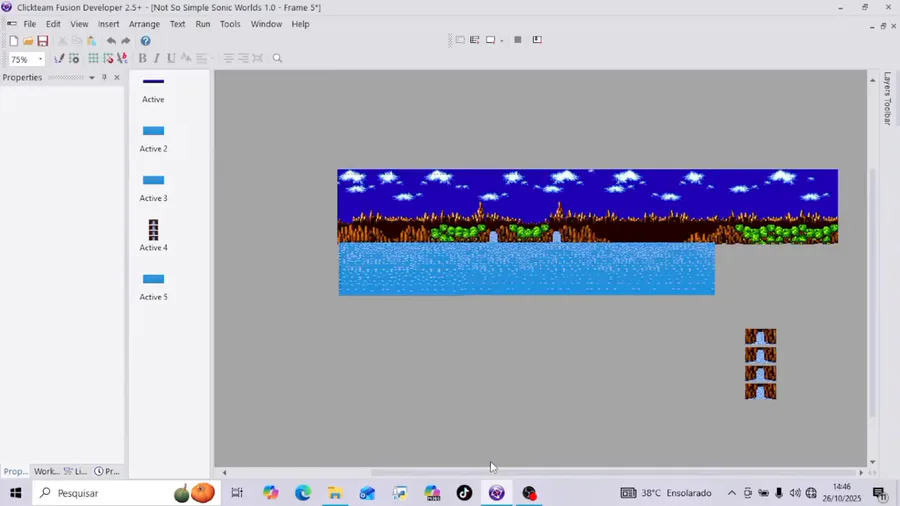Open the volume control in system tray
Screen dimensions: 900x506
click(x=795, y=493)
